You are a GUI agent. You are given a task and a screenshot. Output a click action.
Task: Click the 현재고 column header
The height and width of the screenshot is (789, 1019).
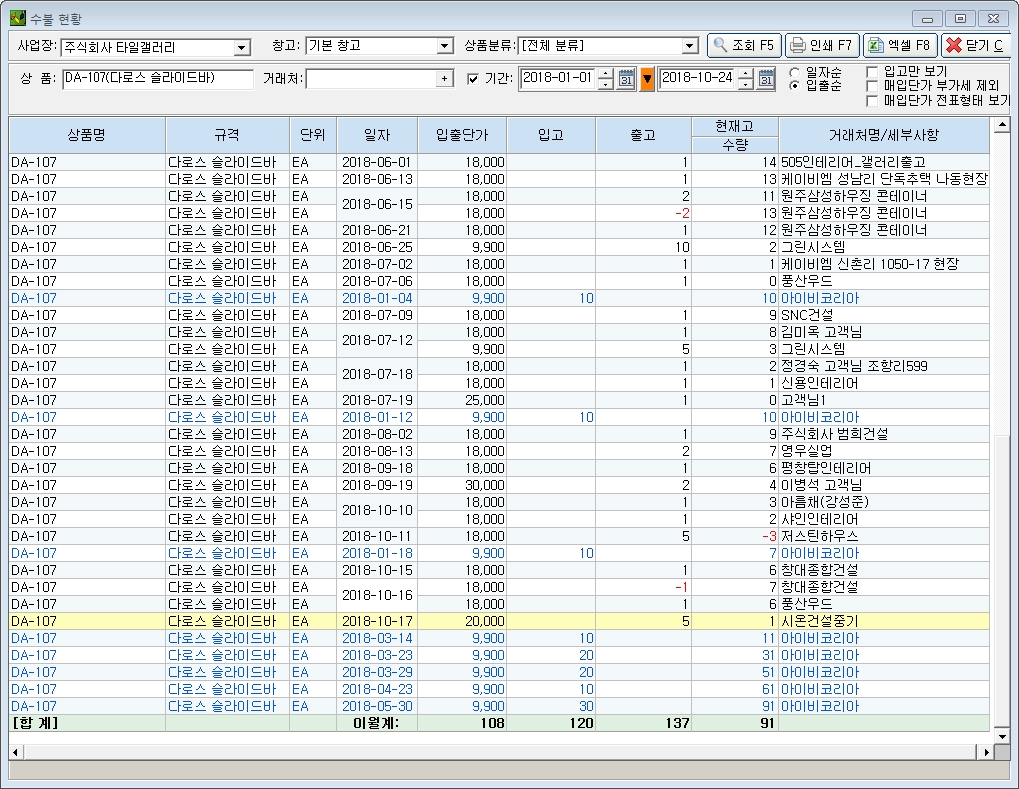(735, 126)
